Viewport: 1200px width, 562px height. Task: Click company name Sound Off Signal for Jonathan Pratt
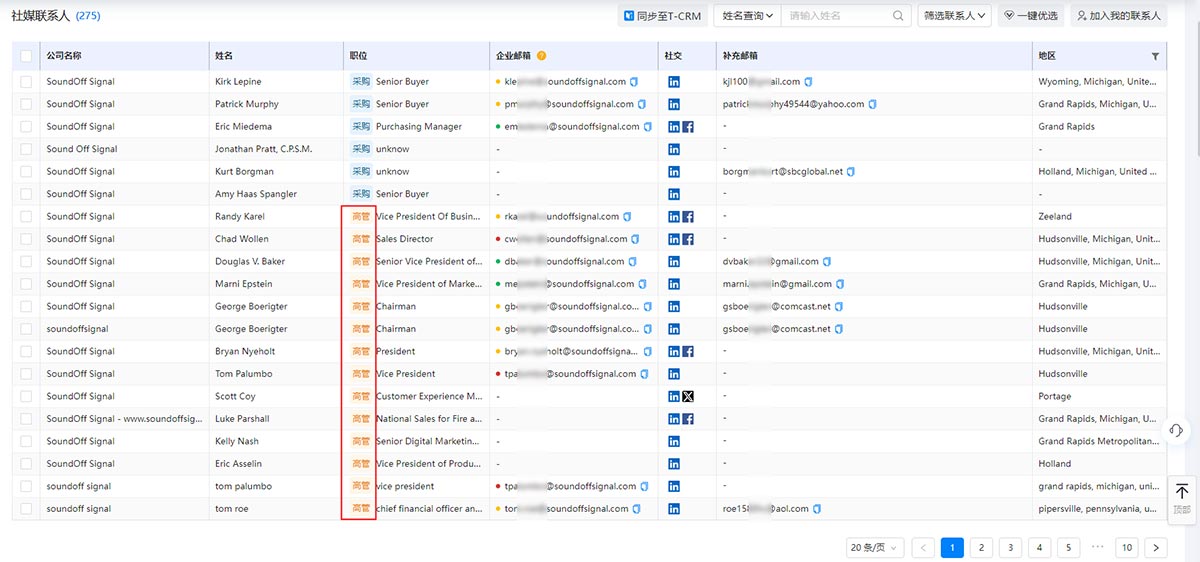82,149
